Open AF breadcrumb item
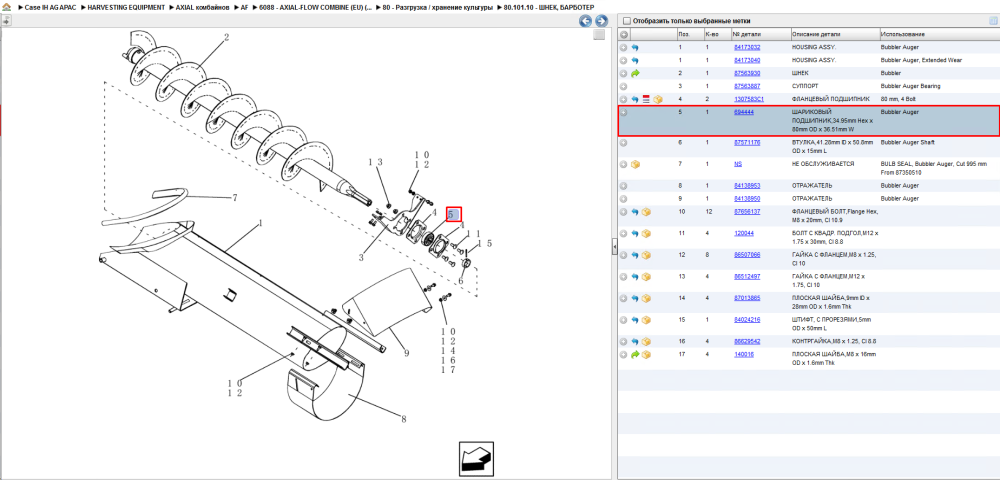1000x480 pixels. coord(244,7)
